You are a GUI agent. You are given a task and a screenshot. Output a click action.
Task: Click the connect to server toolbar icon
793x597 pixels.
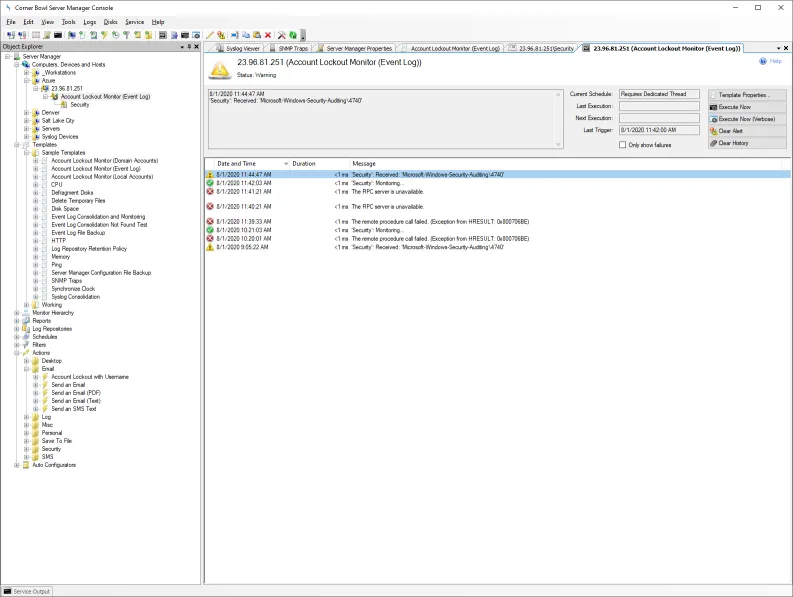(x=11, y=35)
